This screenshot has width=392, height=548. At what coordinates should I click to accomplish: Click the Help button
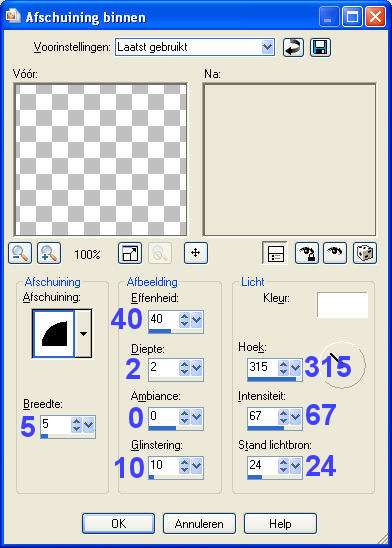pyautogui.click(x=280, y=524)
